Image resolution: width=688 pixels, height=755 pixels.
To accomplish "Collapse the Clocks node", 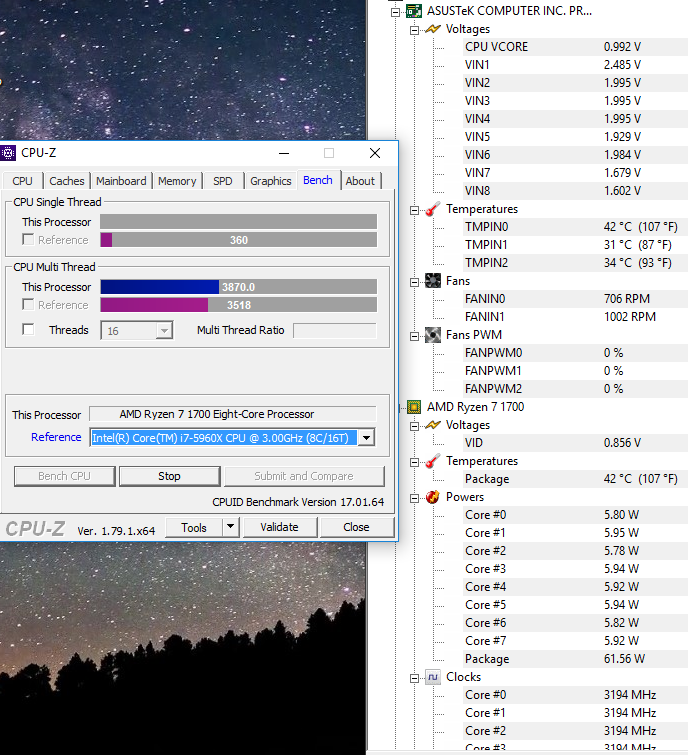I will pos(414,678).
